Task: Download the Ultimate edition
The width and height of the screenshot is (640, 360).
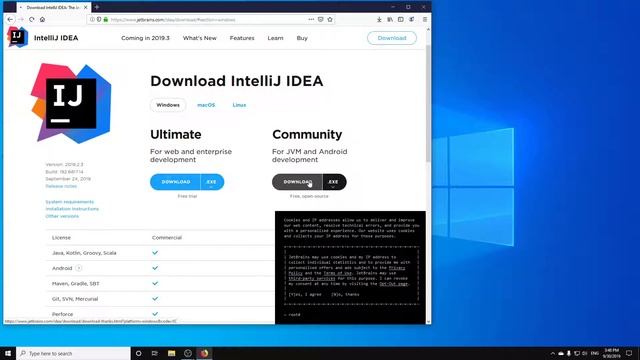Action: pos(176,182)
